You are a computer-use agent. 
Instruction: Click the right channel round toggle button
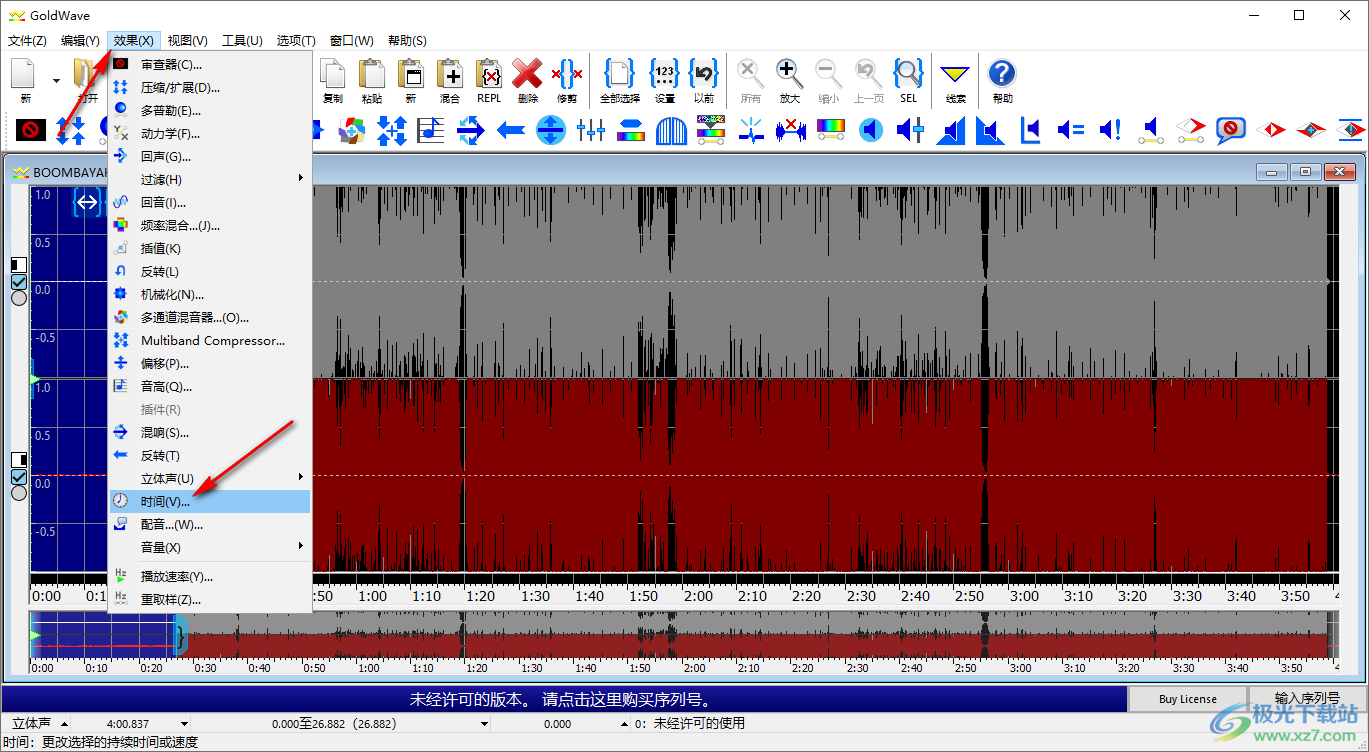pyautogui.click(x=19, y=492)
